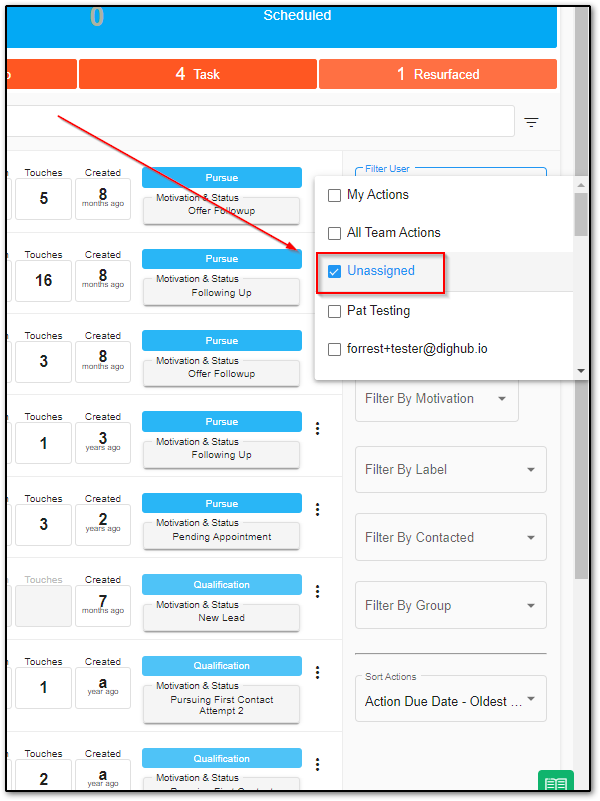The image size is (600, 801).
Task: Open three-dot menu for Pending Appointment row
Action: pos(318,509)
